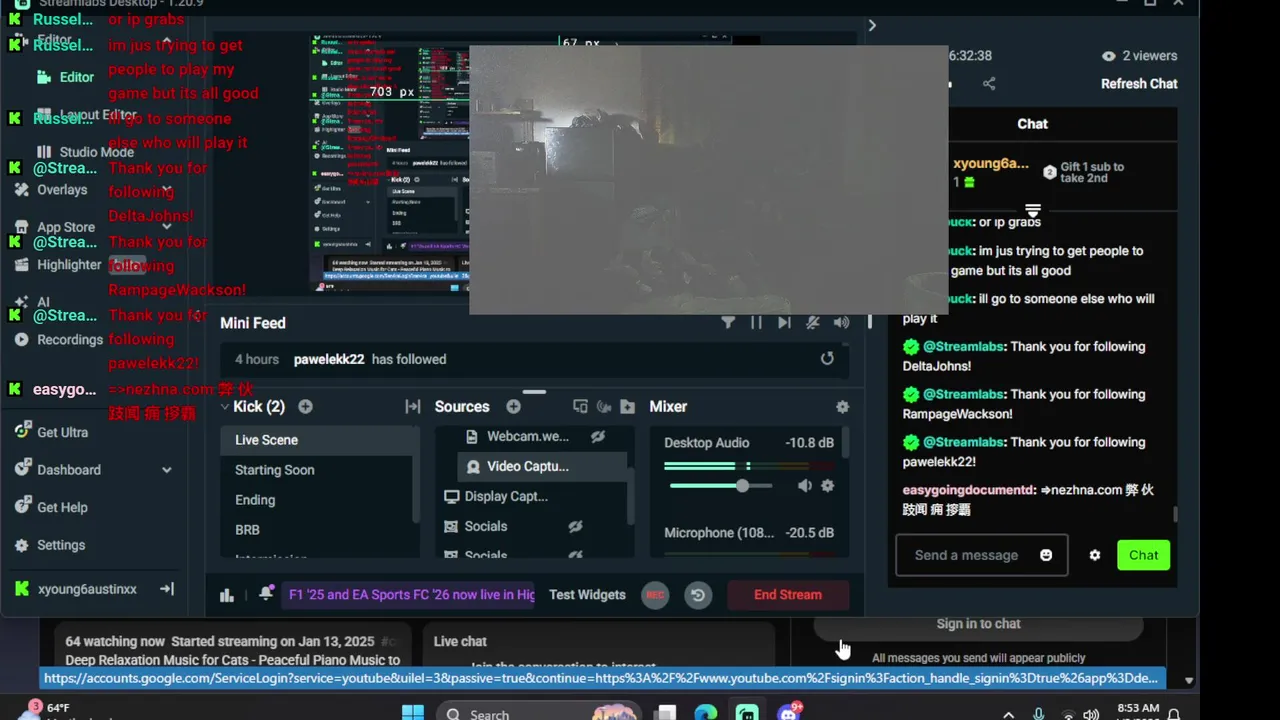This screenshot has height=720, width=1280.
Task: Open the emoji picker in chat
Action: (x=1046, y=555)
